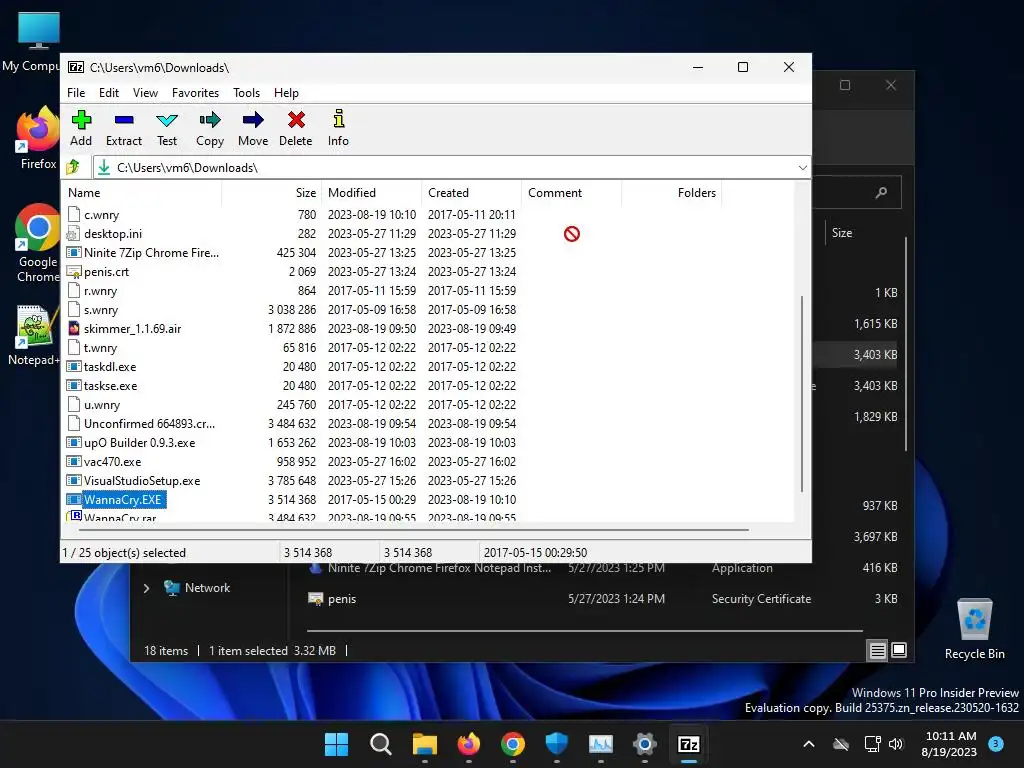The height and width of the screenshot is (768, 1024).
Task: Click the Add toolbar icon in 7-Zip
Action: [x=81, y=128]
